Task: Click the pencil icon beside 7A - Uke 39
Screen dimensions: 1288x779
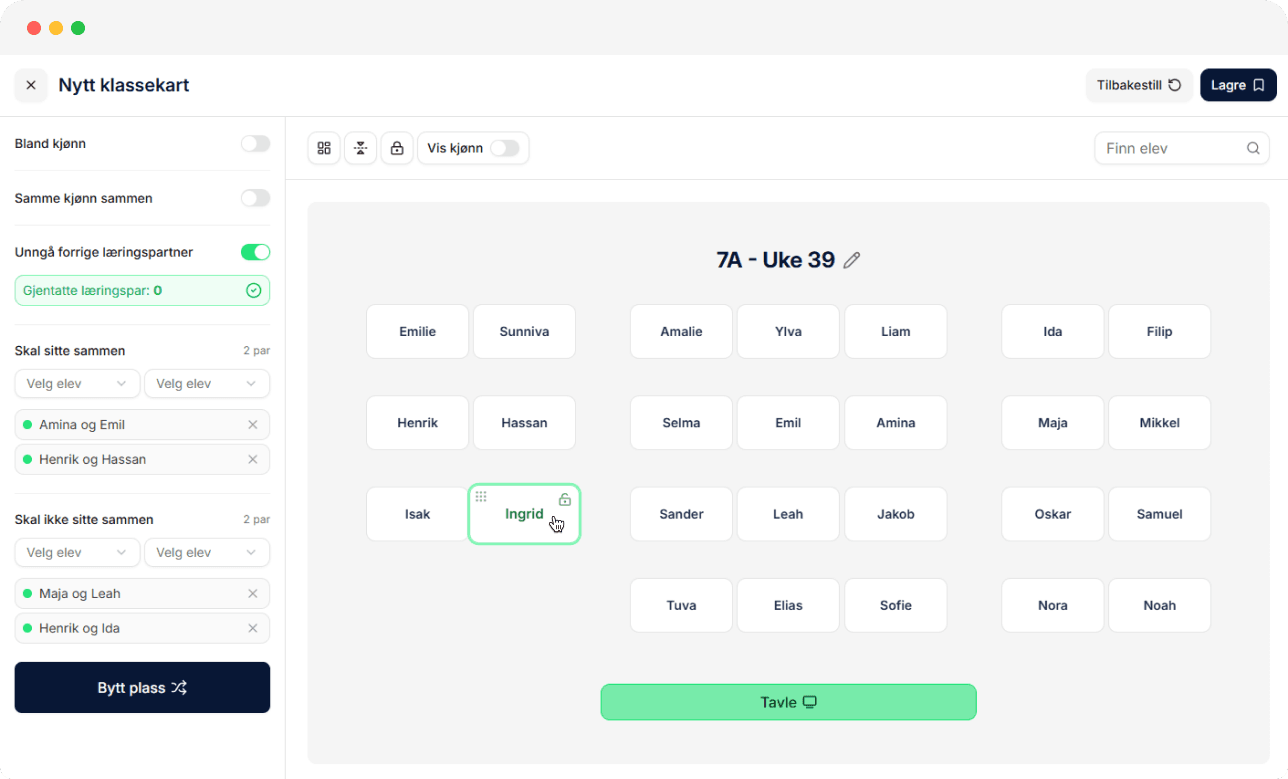Action: coord(852,260)
